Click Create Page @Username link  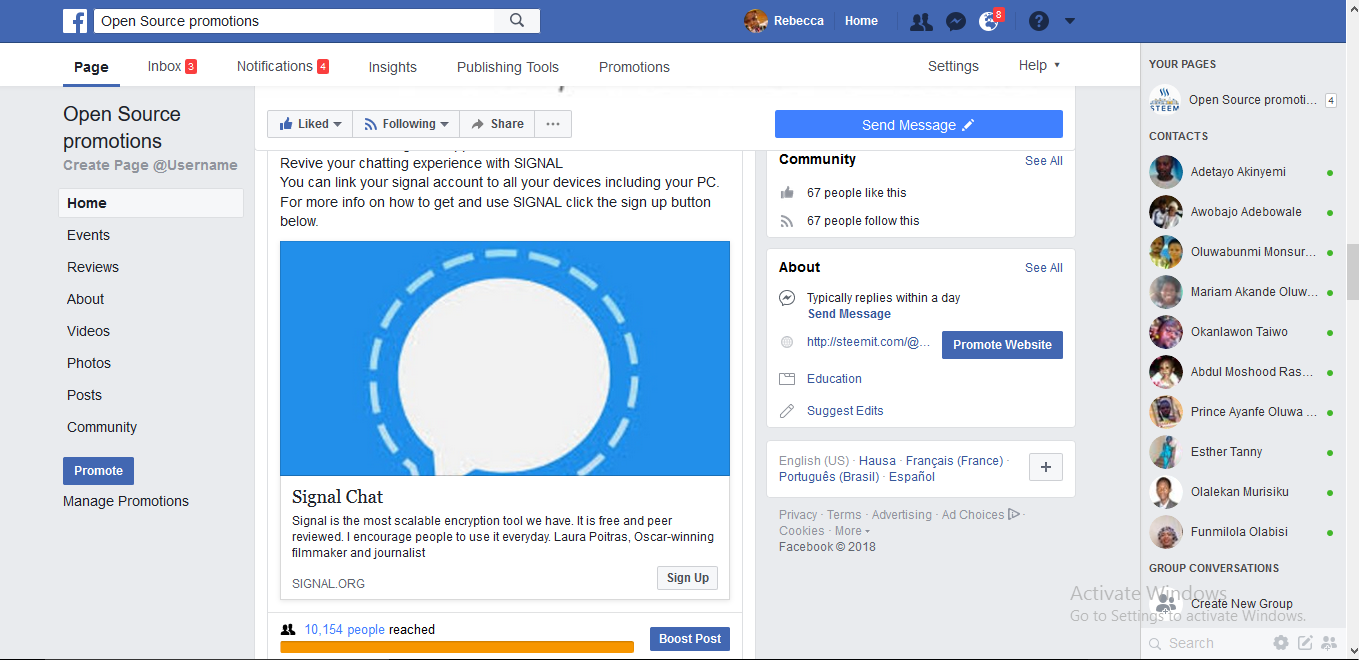150,165
